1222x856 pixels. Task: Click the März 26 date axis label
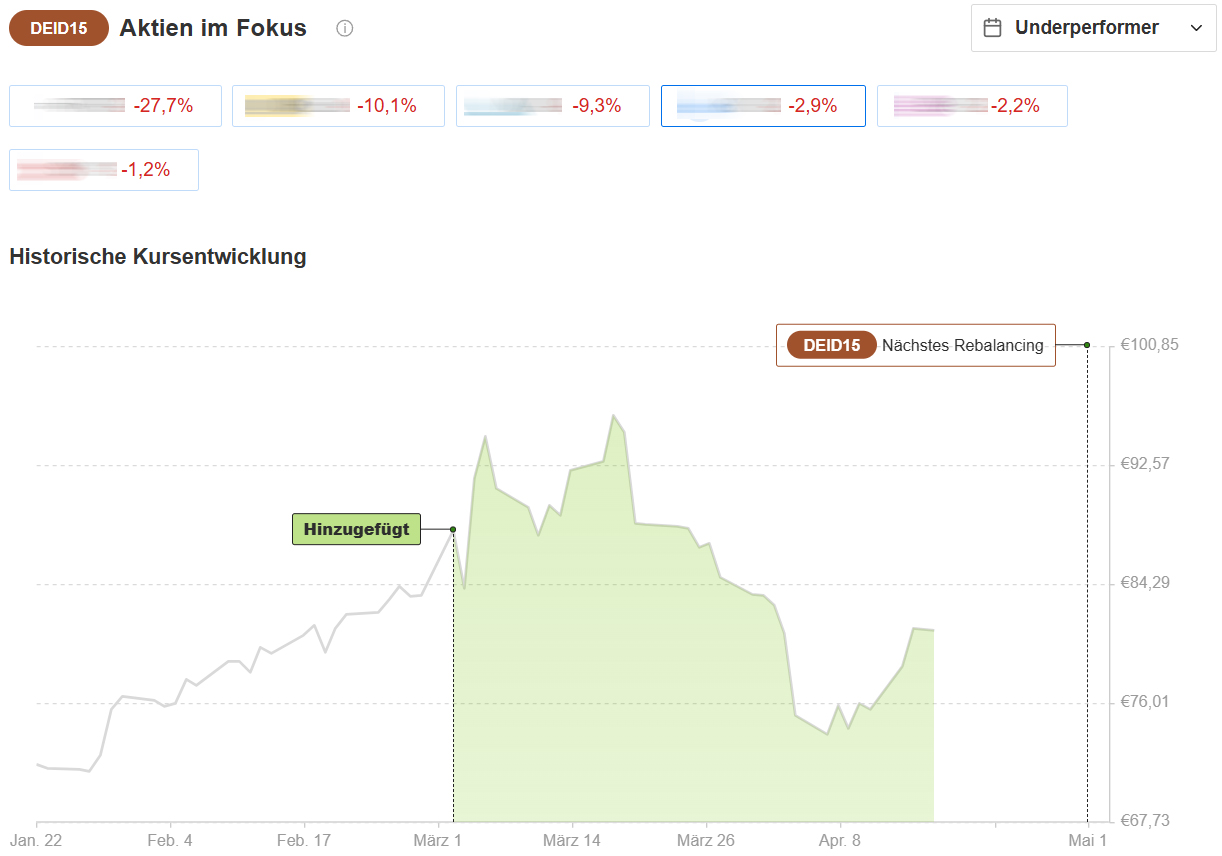(x=706, y=841)
